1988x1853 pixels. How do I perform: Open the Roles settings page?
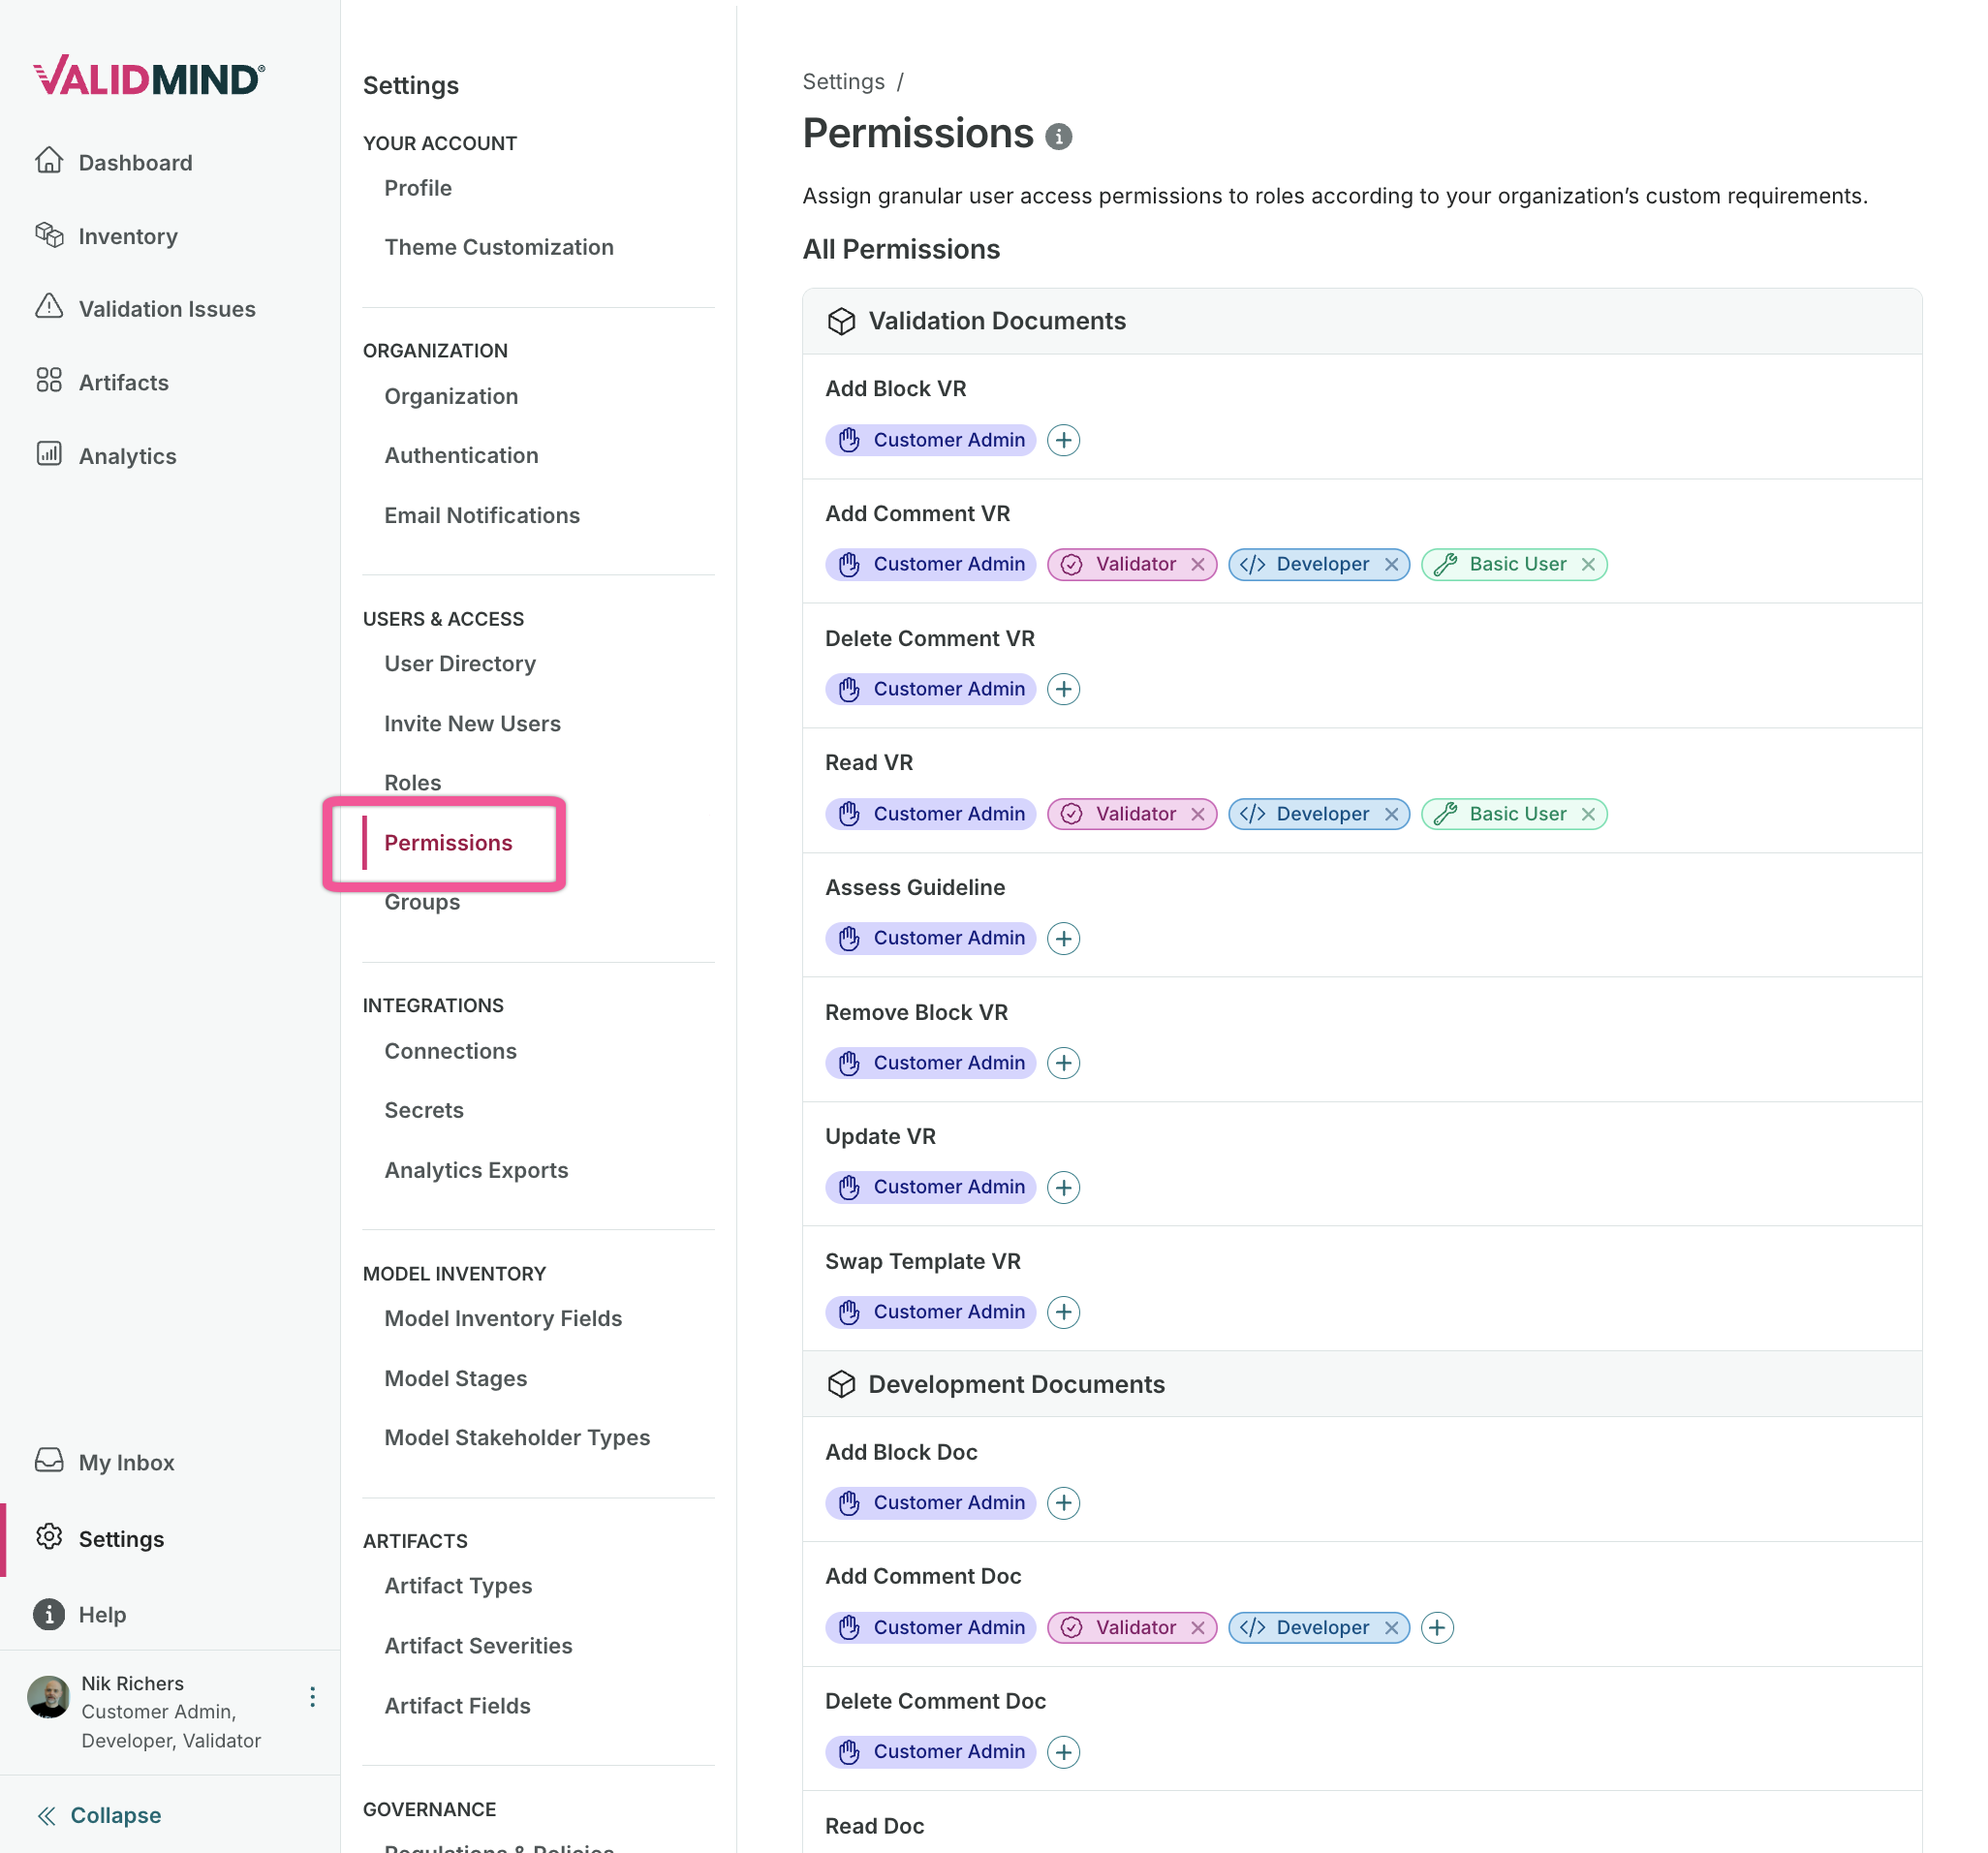412,783
